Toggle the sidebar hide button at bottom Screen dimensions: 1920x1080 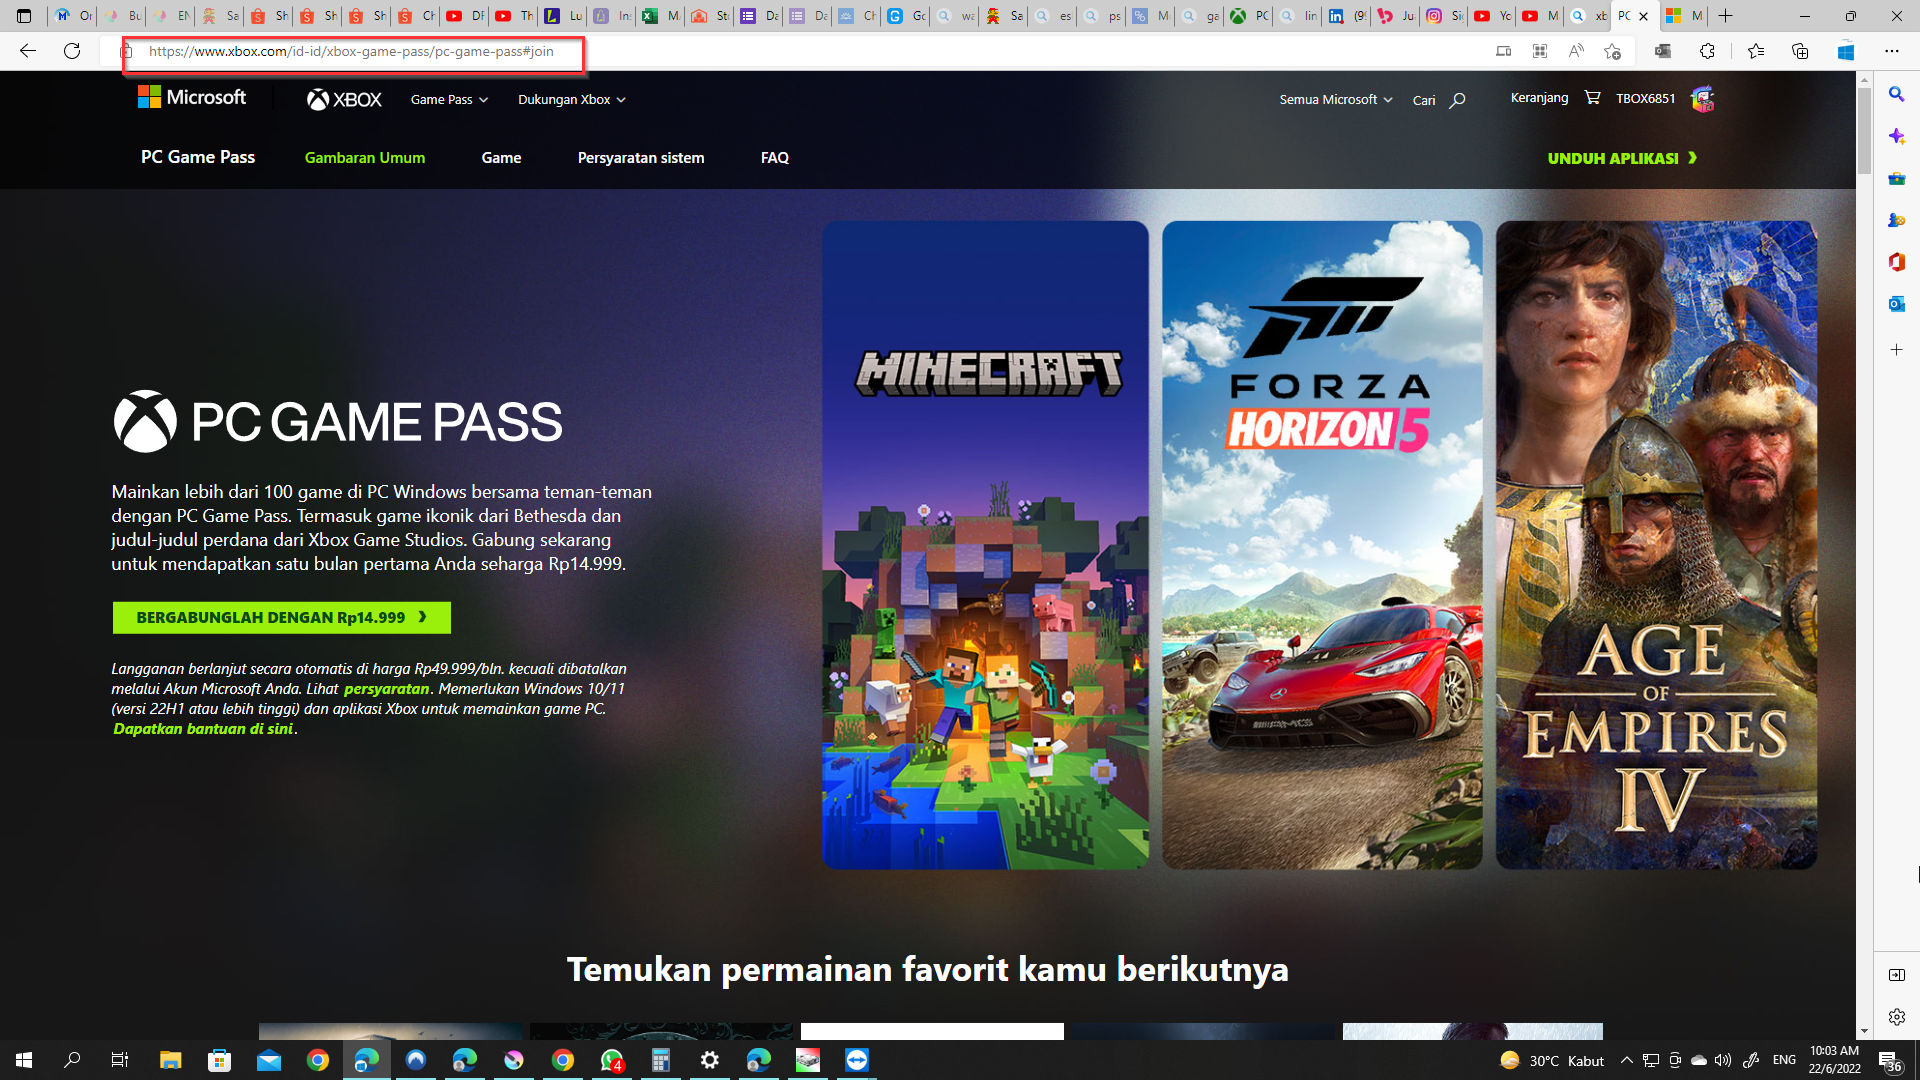tap(1896, 975)
